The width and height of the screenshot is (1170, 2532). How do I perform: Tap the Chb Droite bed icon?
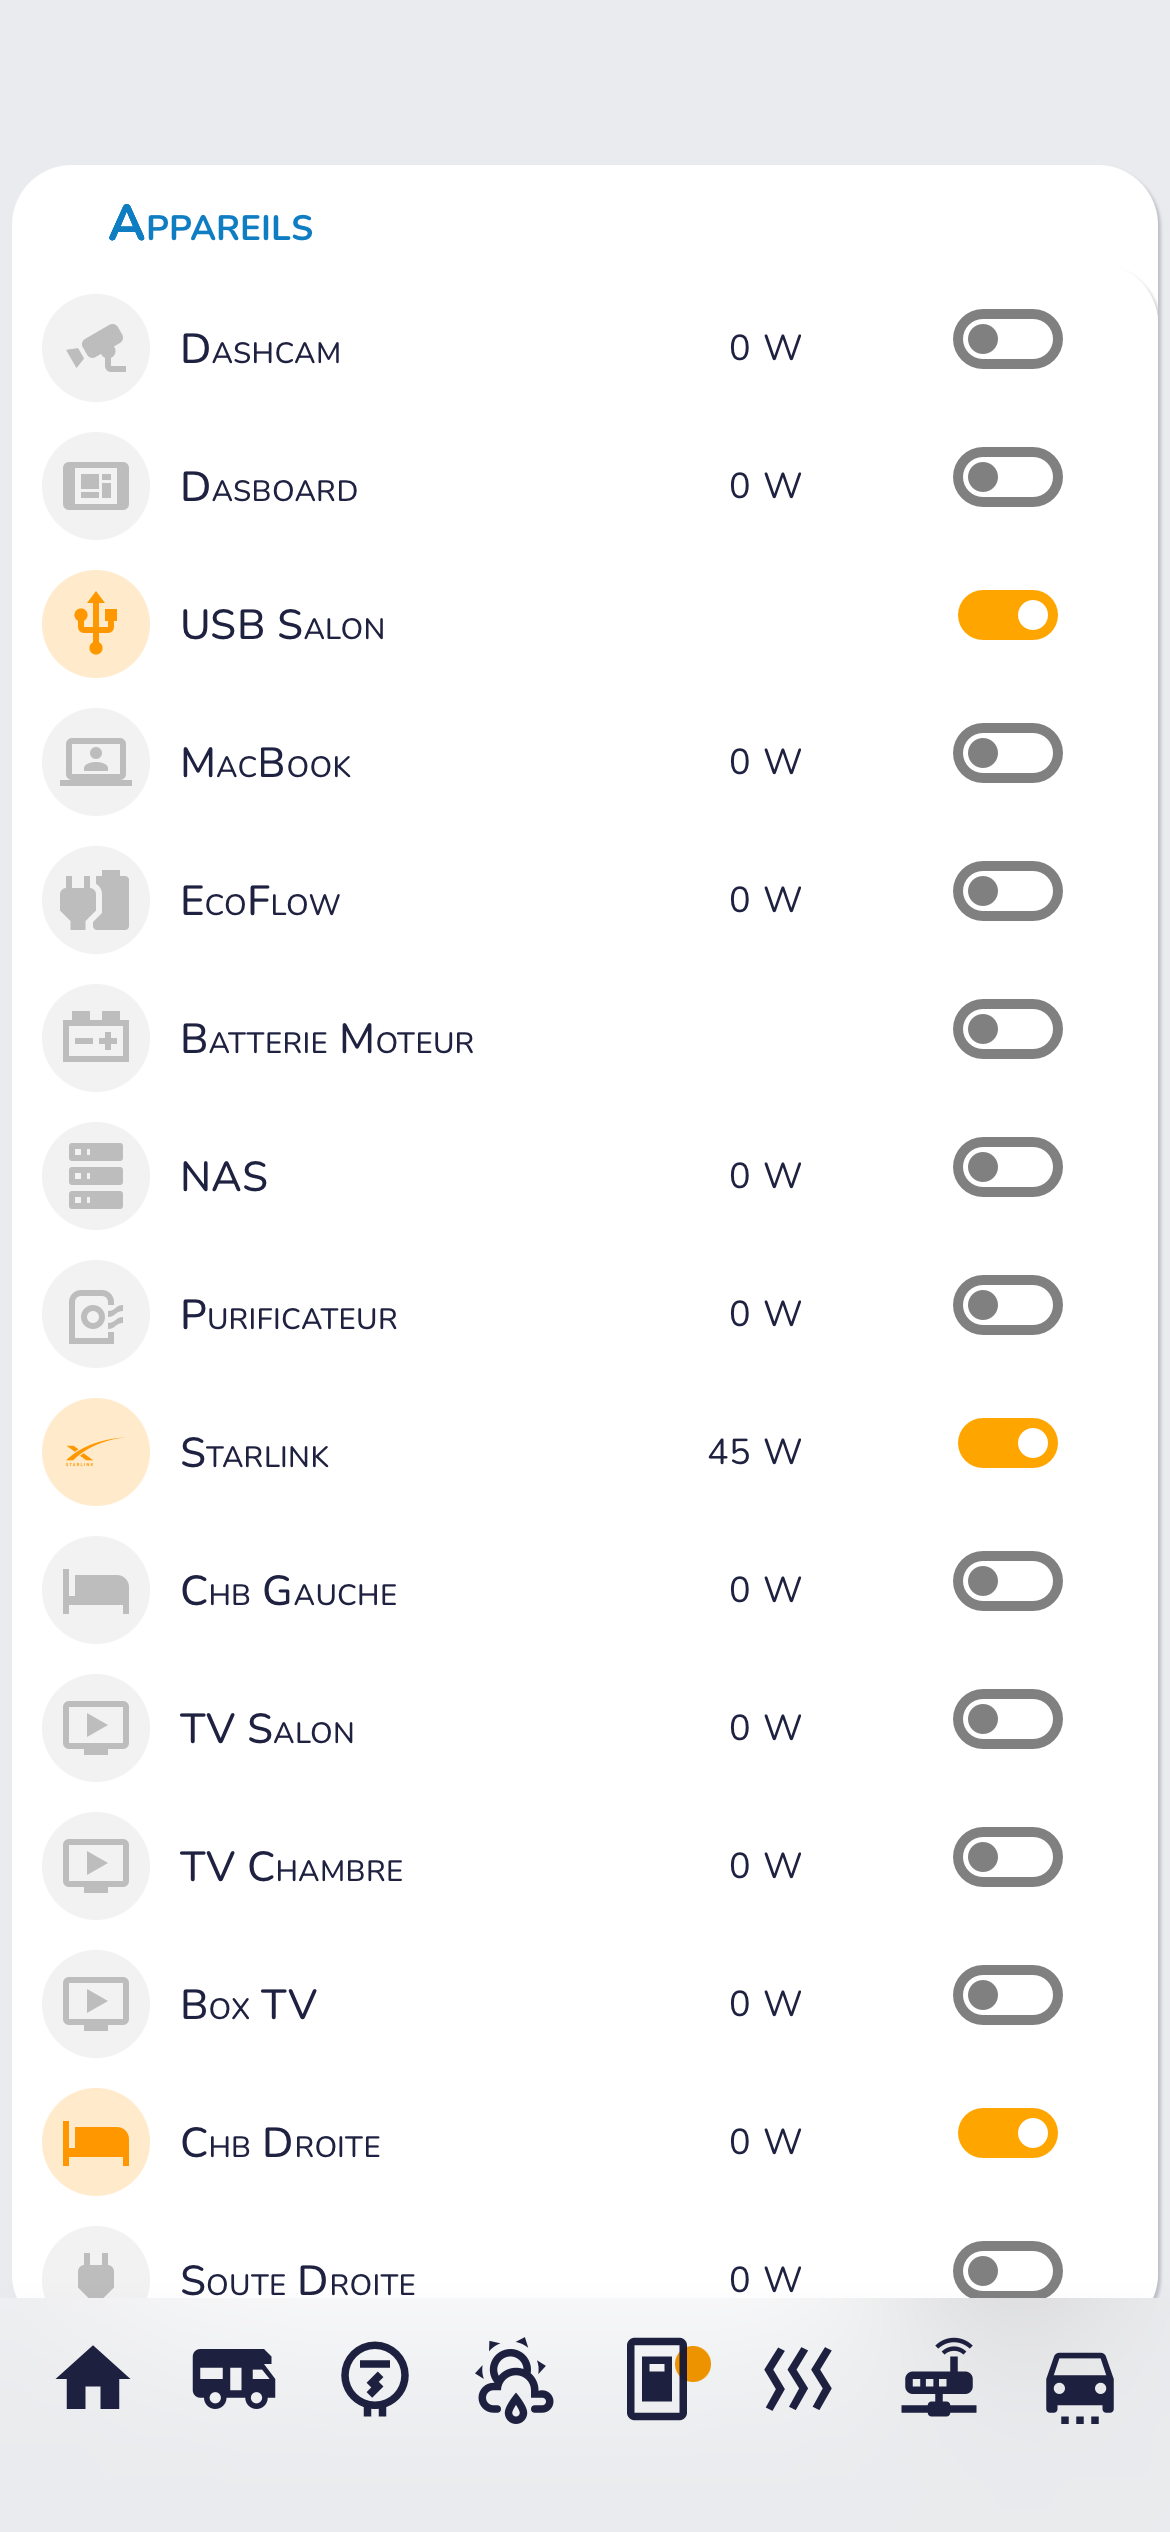tap(96, 2142)
